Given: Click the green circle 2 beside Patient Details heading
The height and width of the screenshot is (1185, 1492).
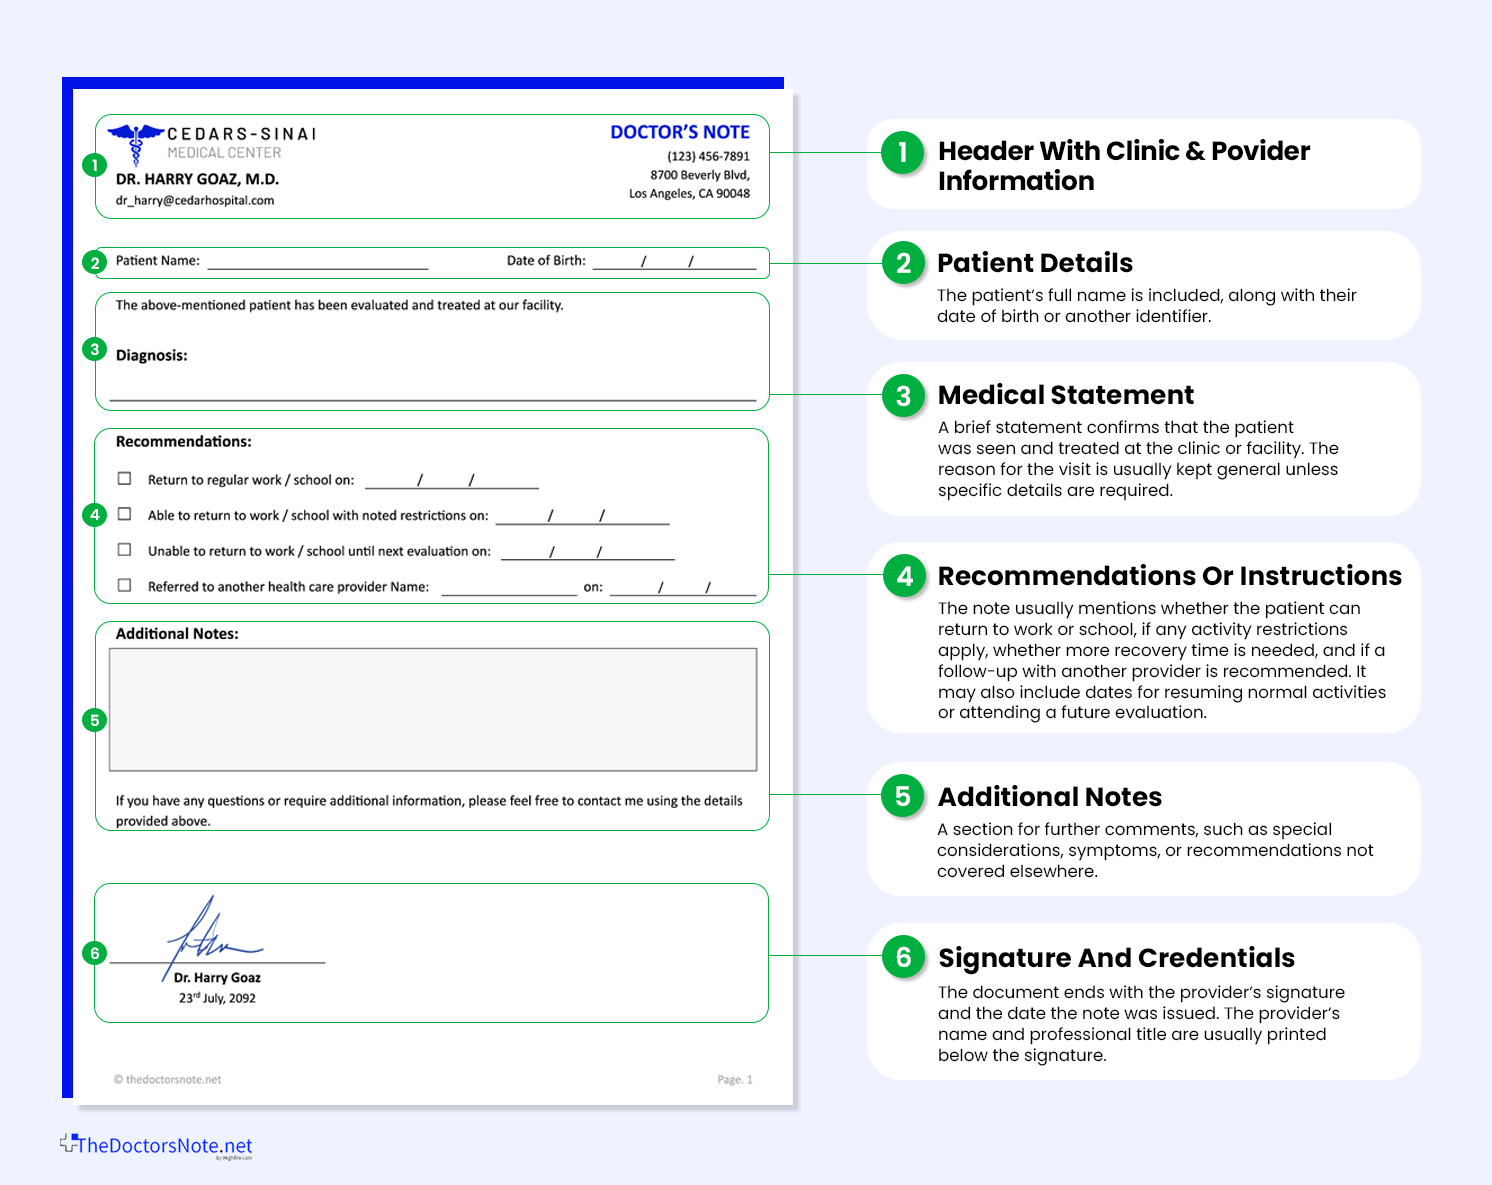Looking at the screenshot, I should point(903,263).
